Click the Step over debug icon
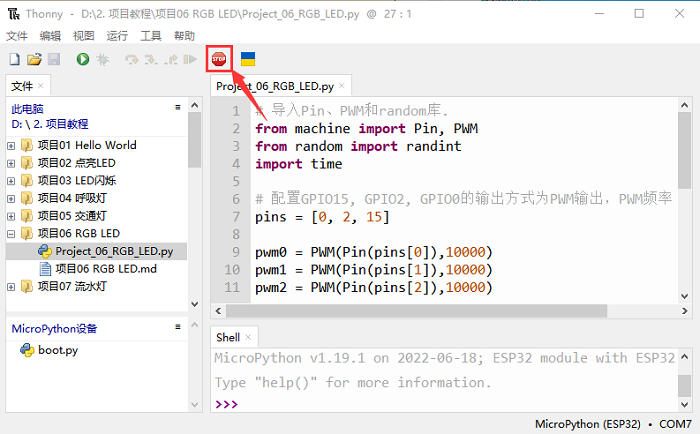Image resolution: width=700 pixels, height=434 pixels. pyautogui.click(x=131, y=60)
